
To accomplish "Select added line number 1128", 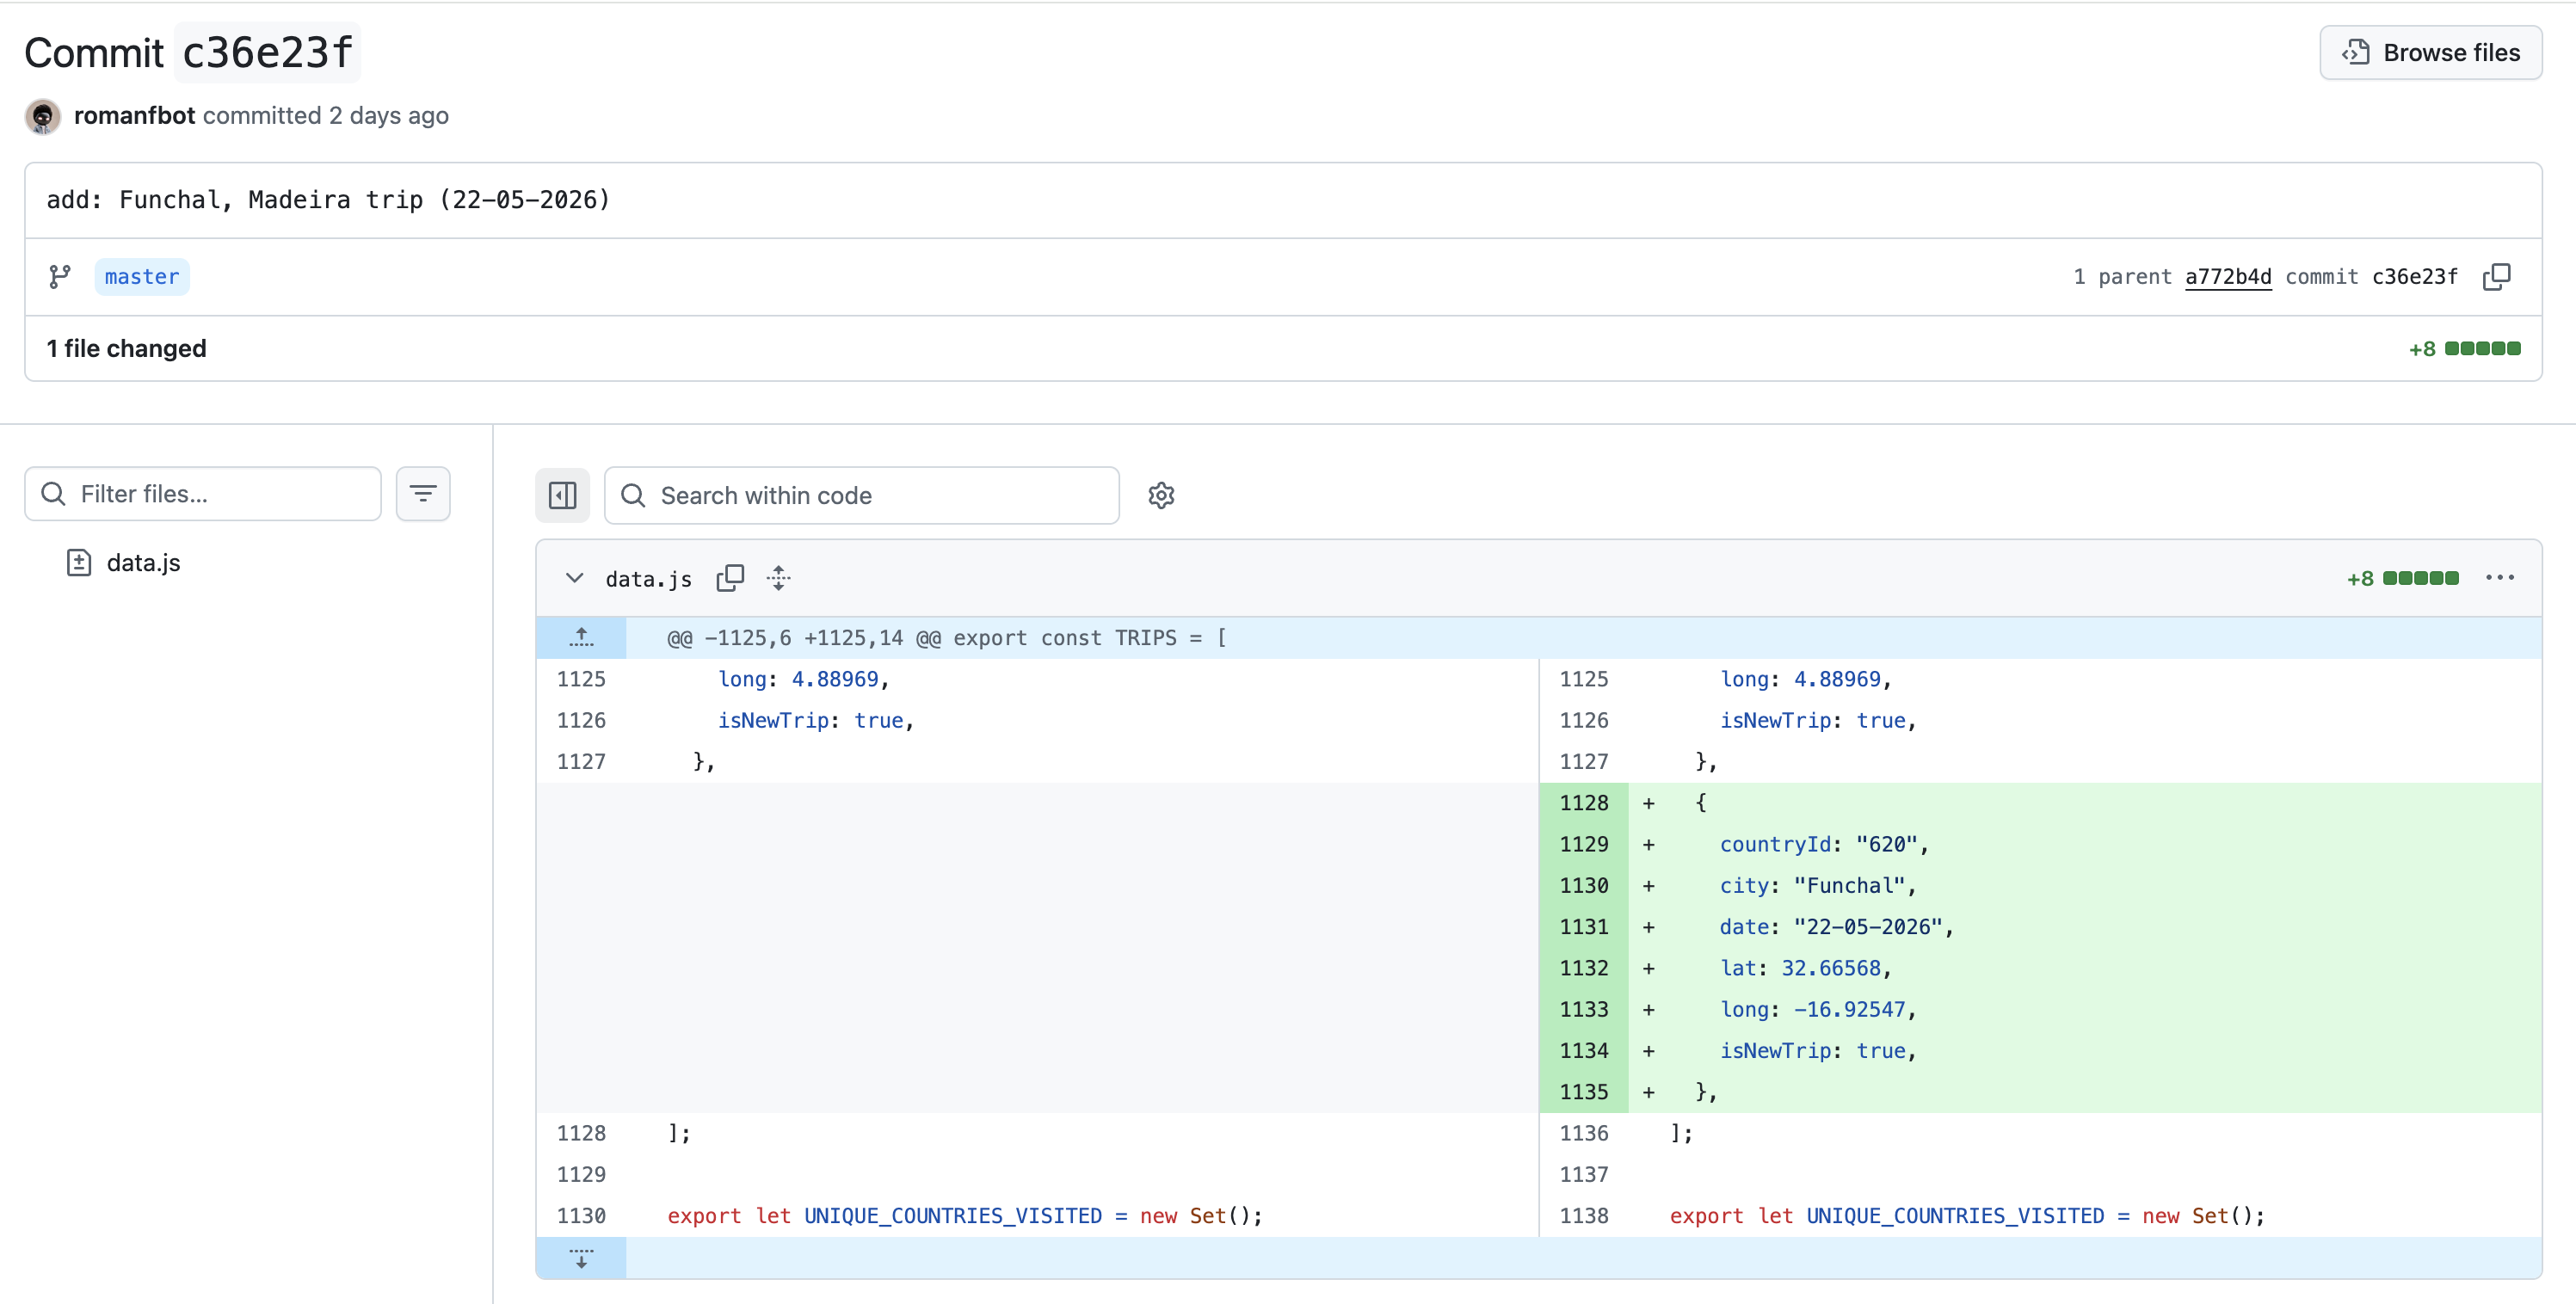I will (1584, 803).
